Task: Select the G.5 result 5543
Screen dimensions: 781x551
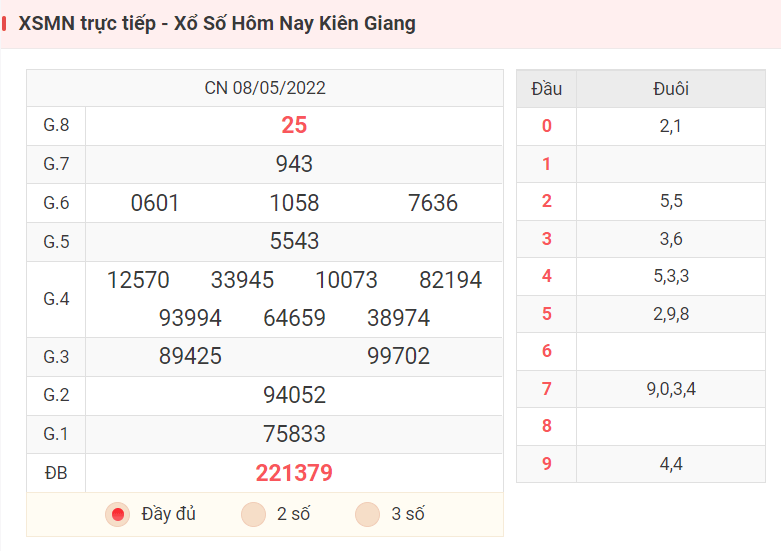Action: pyautogui.click(x=294, y=241)
